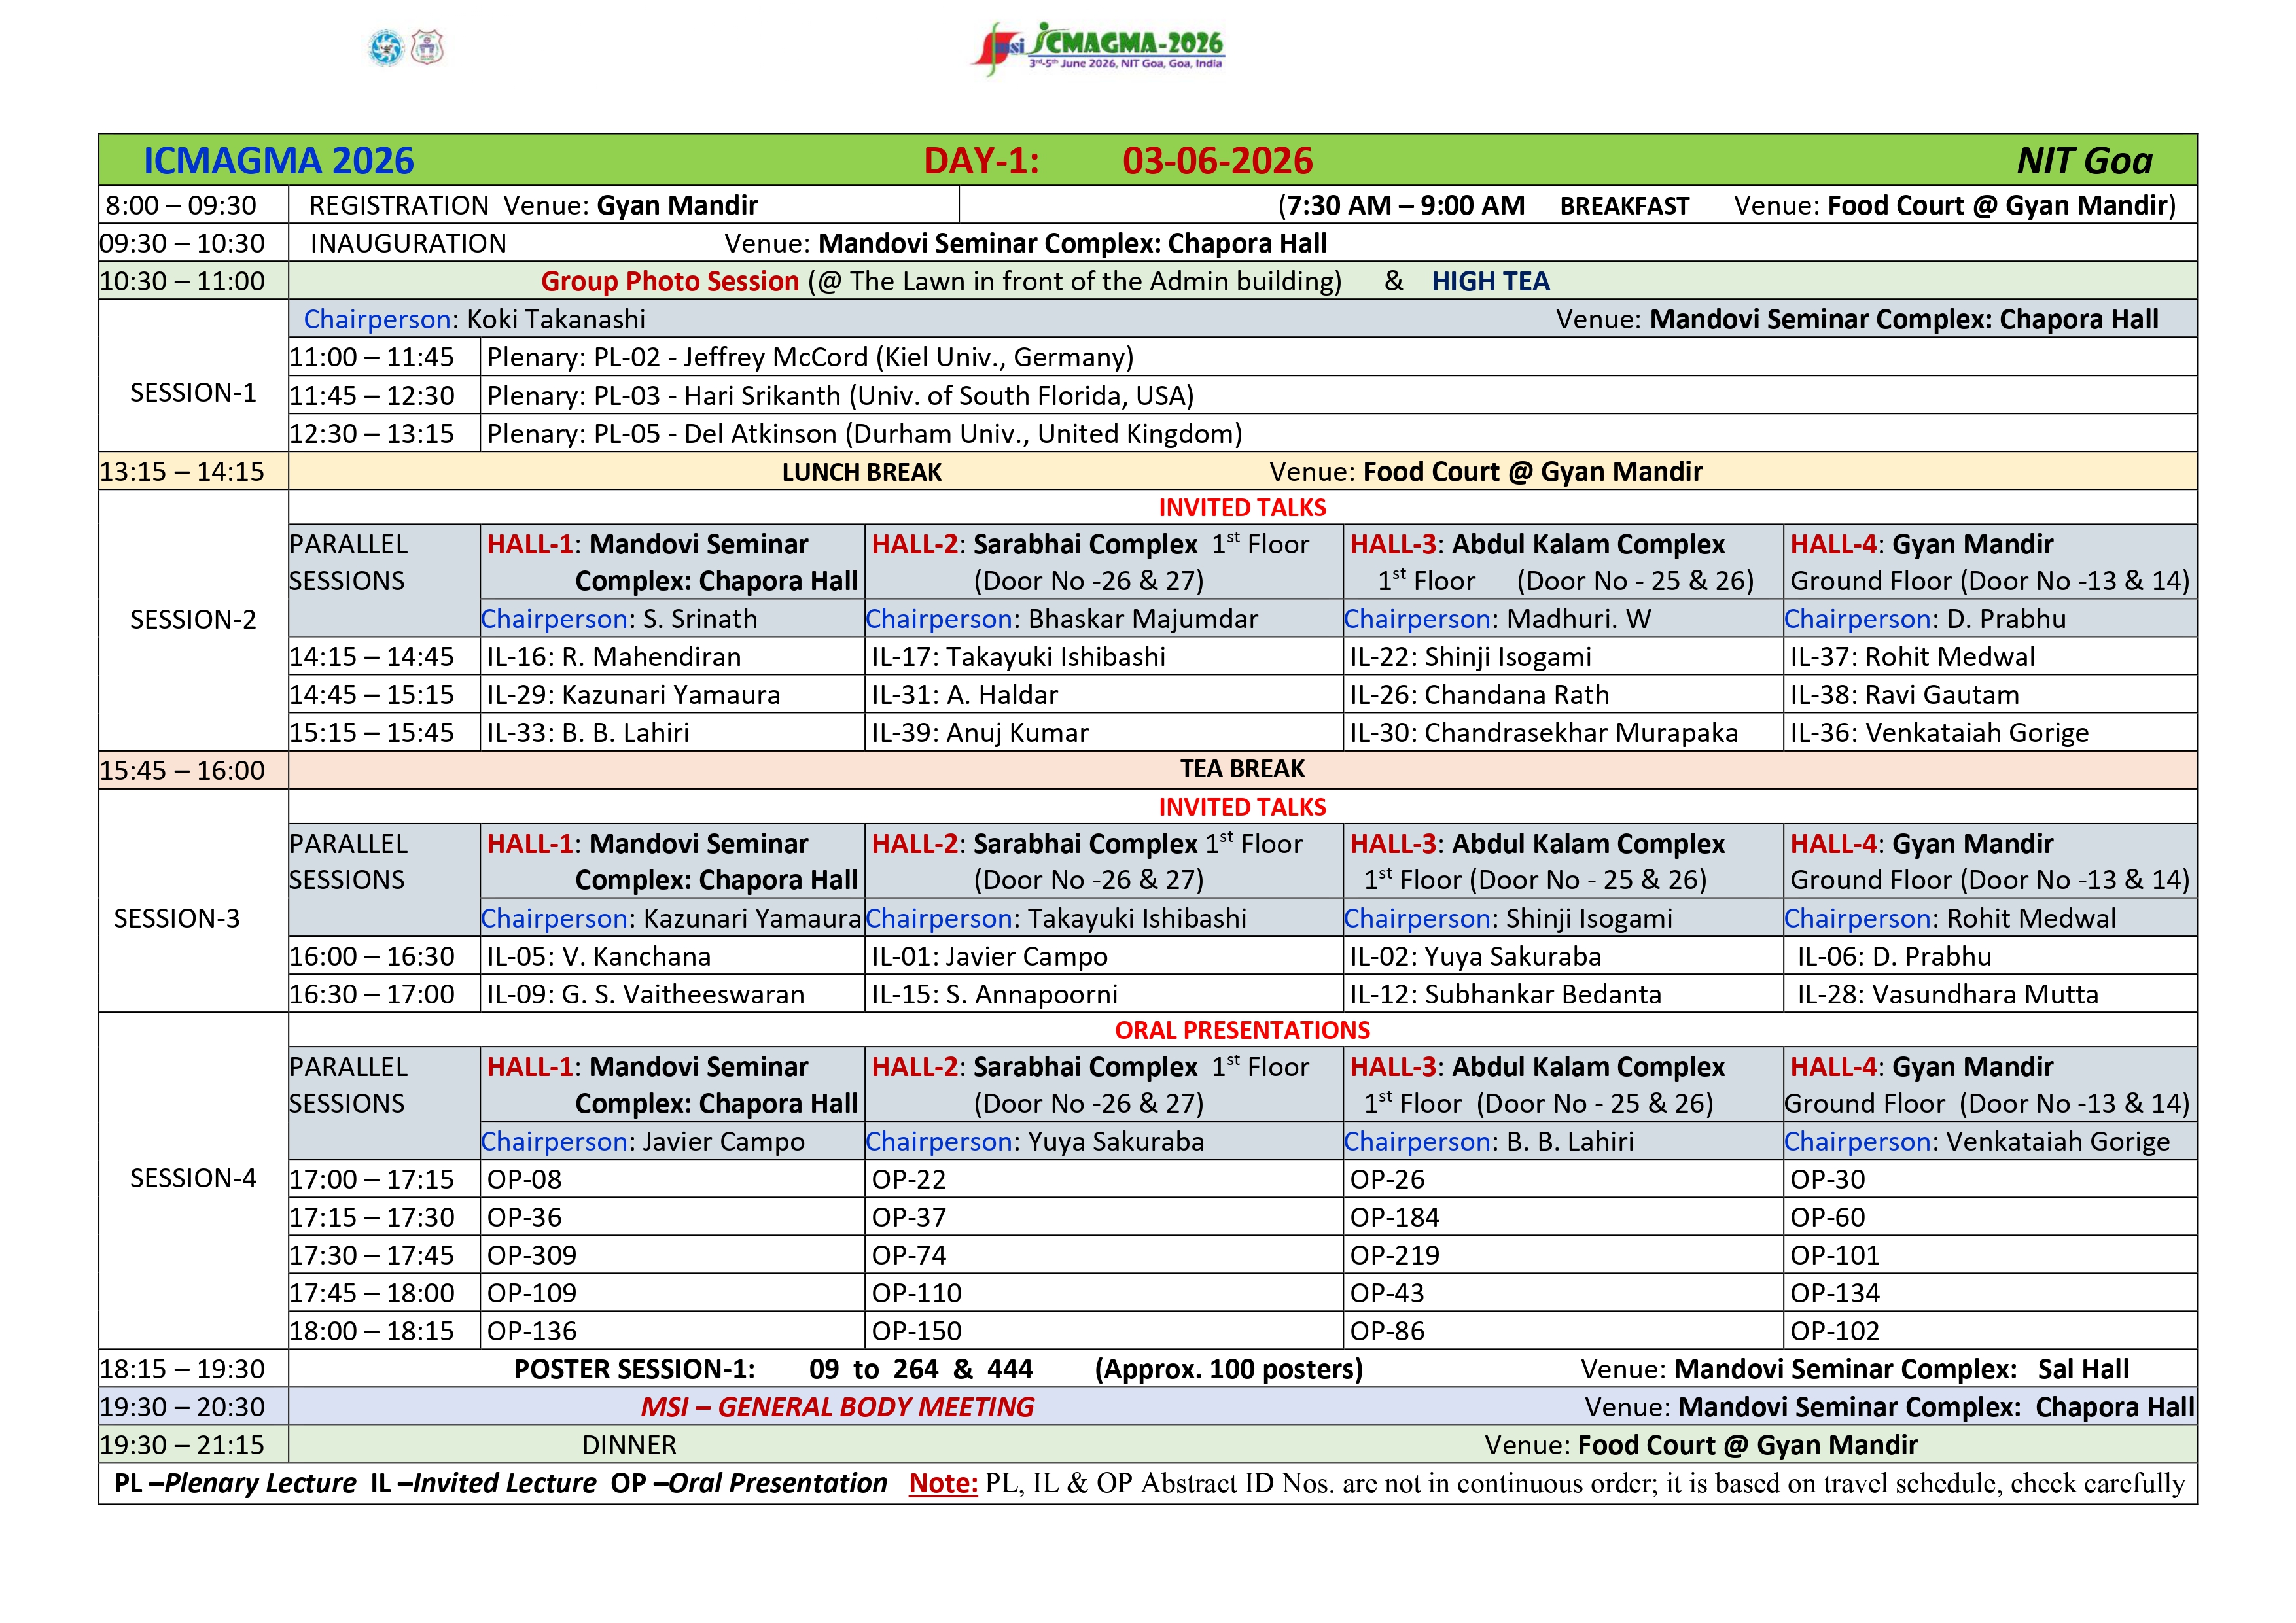Click "Chairperson: S. Srinath"
2296x1623 pixels.
[x=619, y=619]
